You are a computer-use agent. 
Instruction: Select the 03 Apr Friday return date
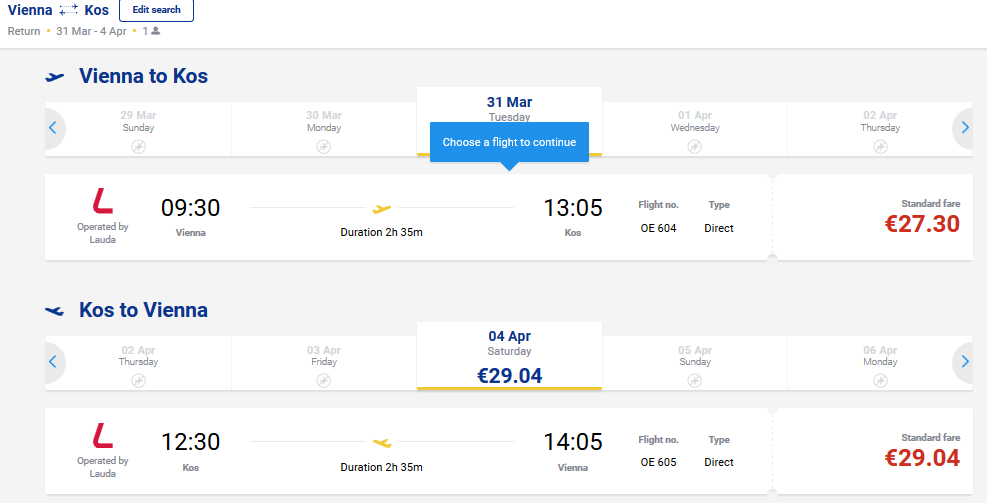coord(324,363)
